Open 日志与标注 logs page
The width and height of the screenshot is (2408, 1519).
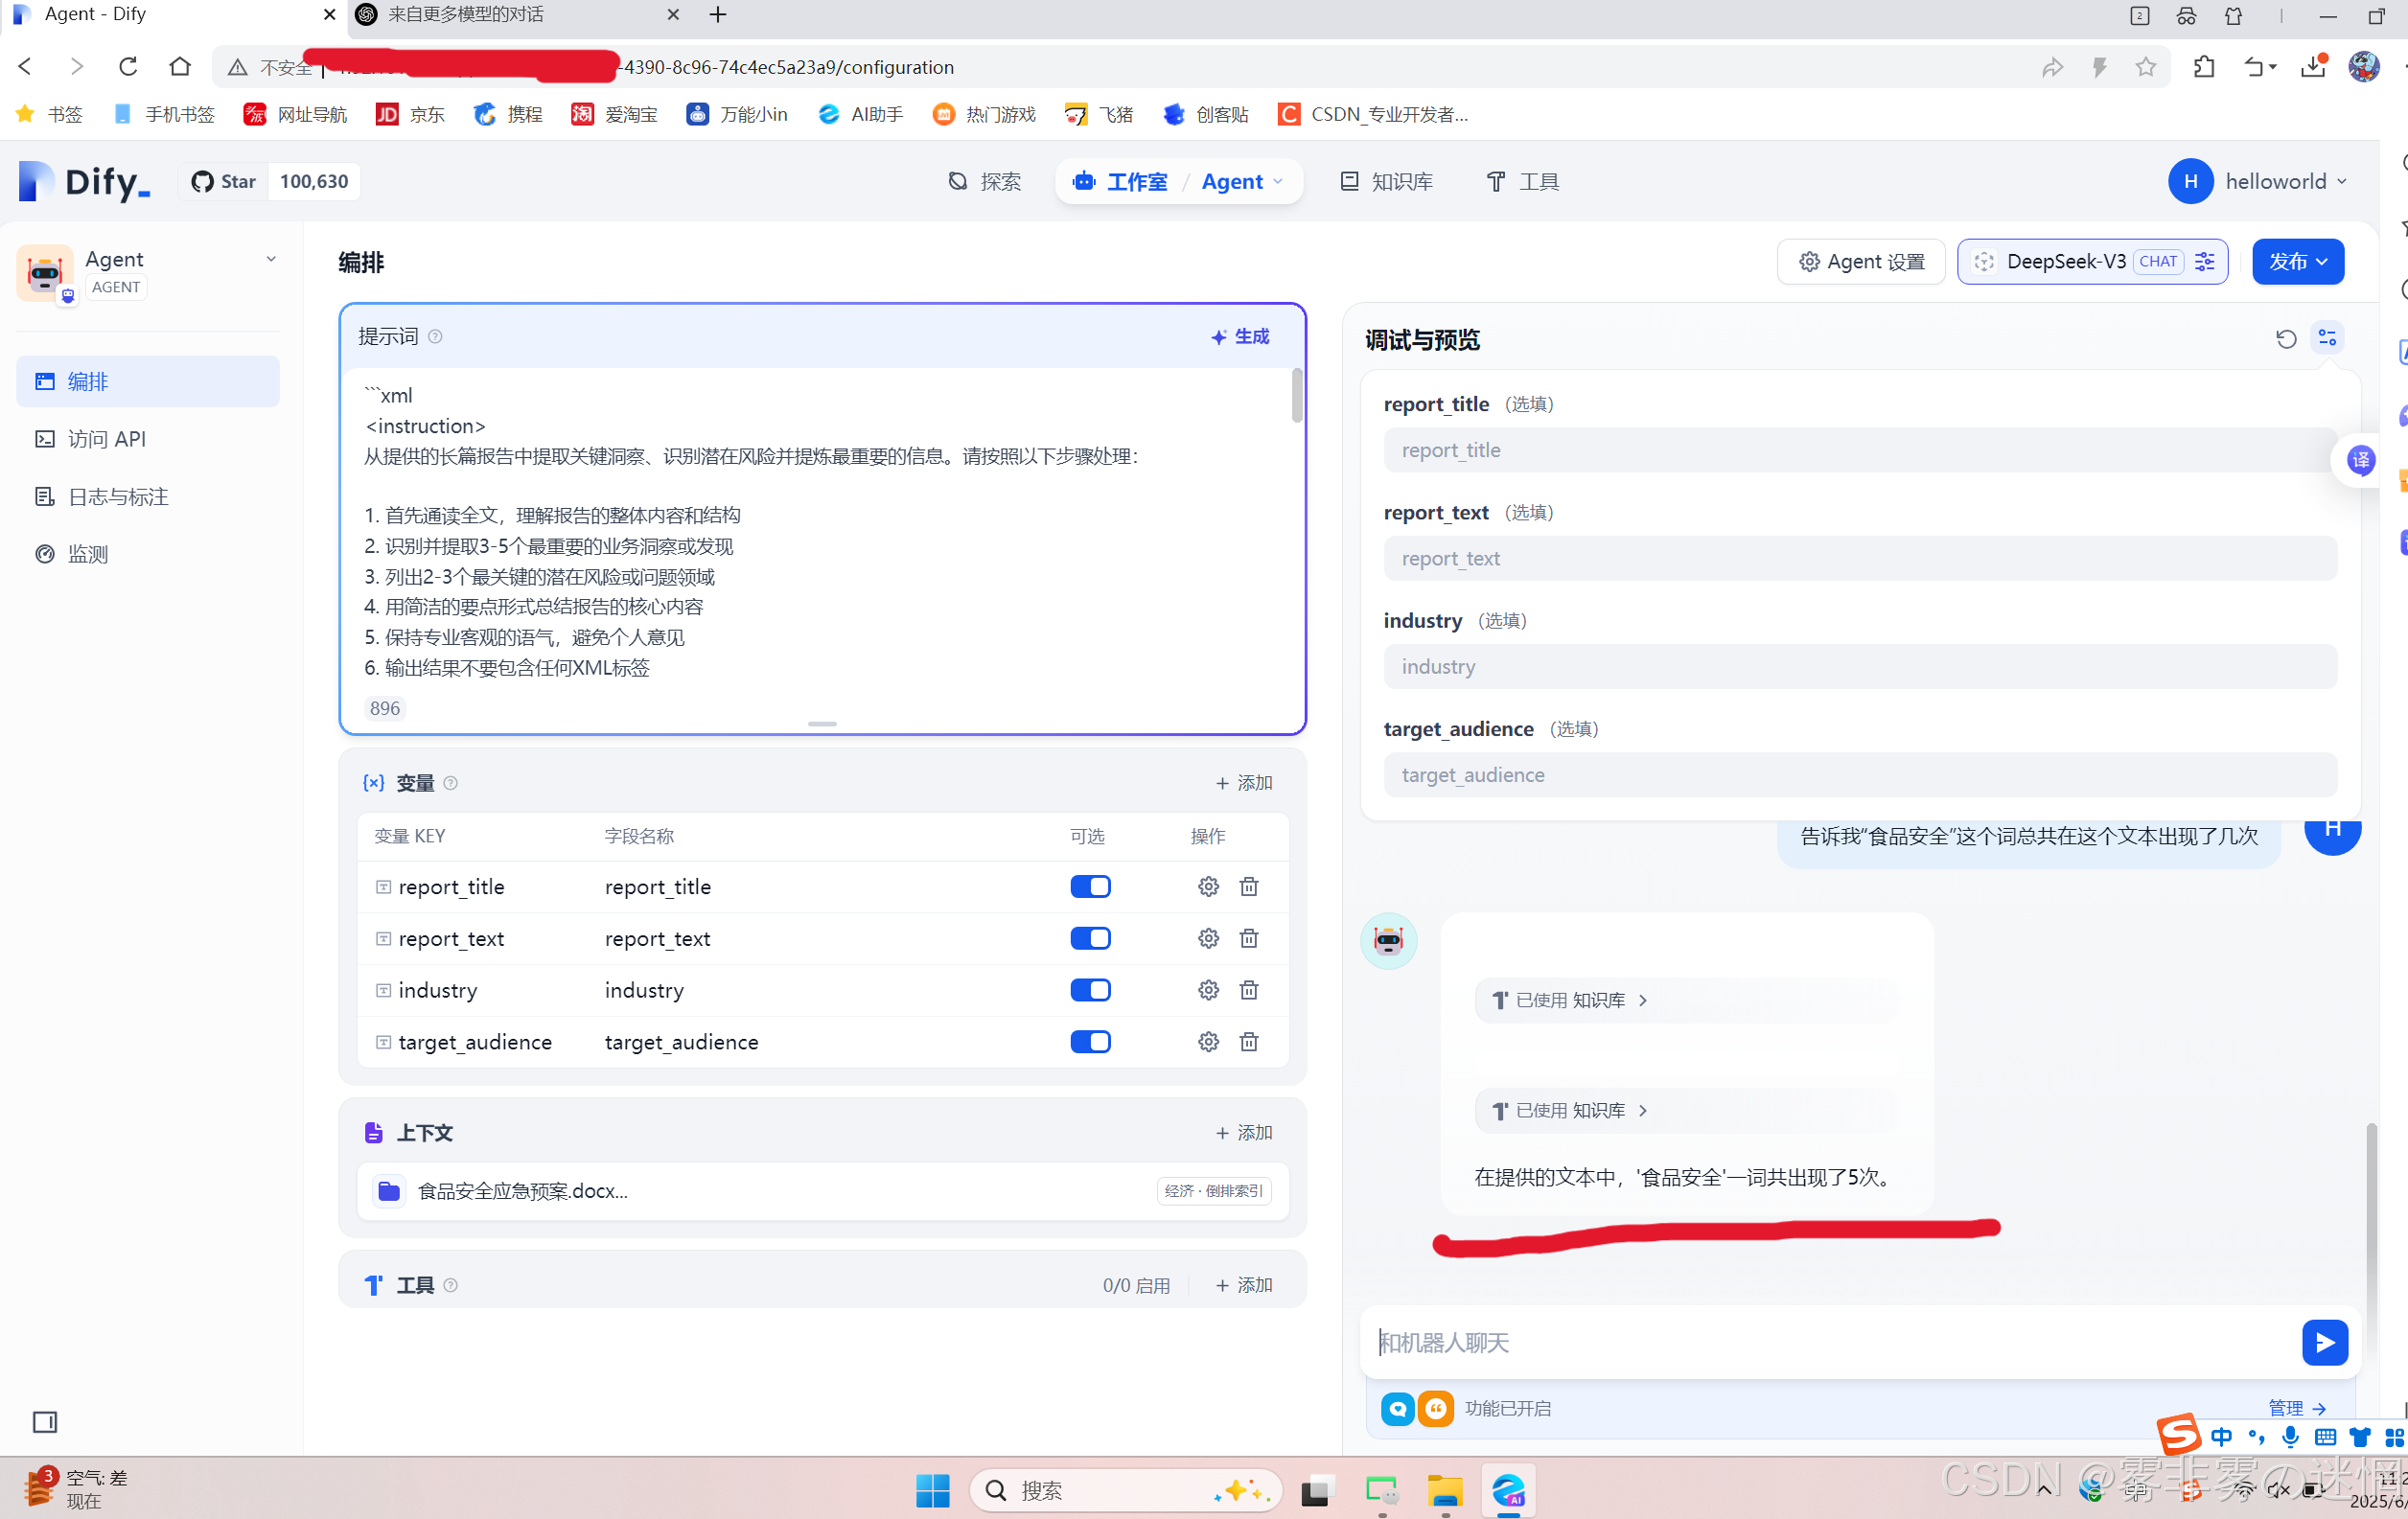tap(148, 497)
